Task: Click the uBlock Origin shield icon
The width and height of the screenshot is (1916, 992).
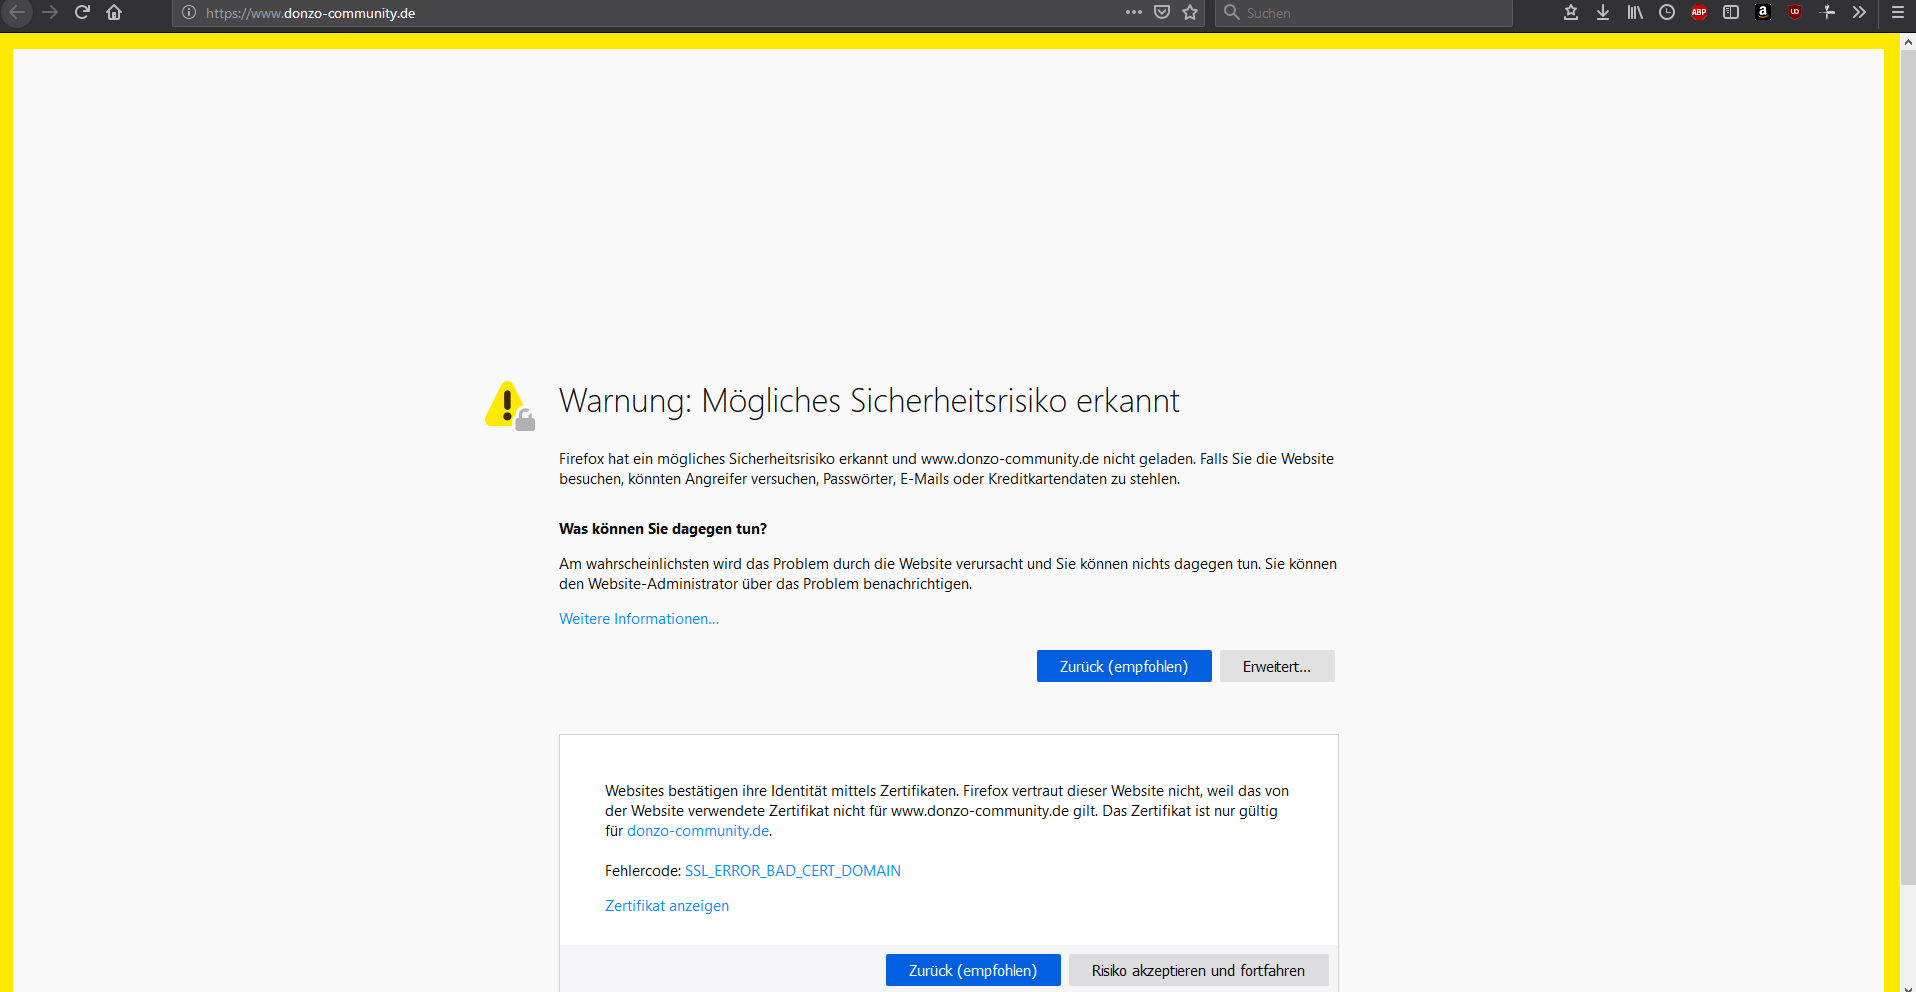Action: 1795,12
